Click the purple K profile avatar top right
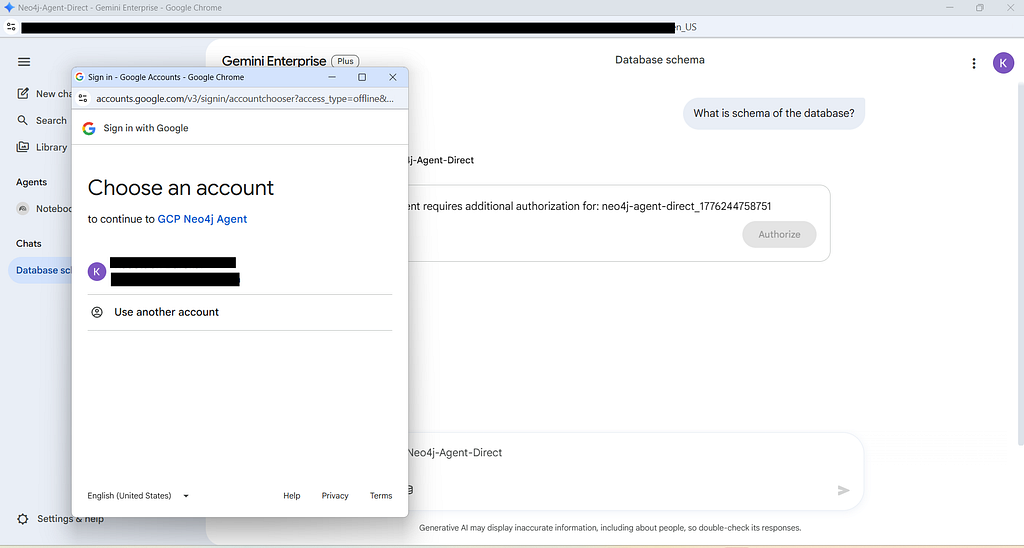 [x=1003, y=63]
